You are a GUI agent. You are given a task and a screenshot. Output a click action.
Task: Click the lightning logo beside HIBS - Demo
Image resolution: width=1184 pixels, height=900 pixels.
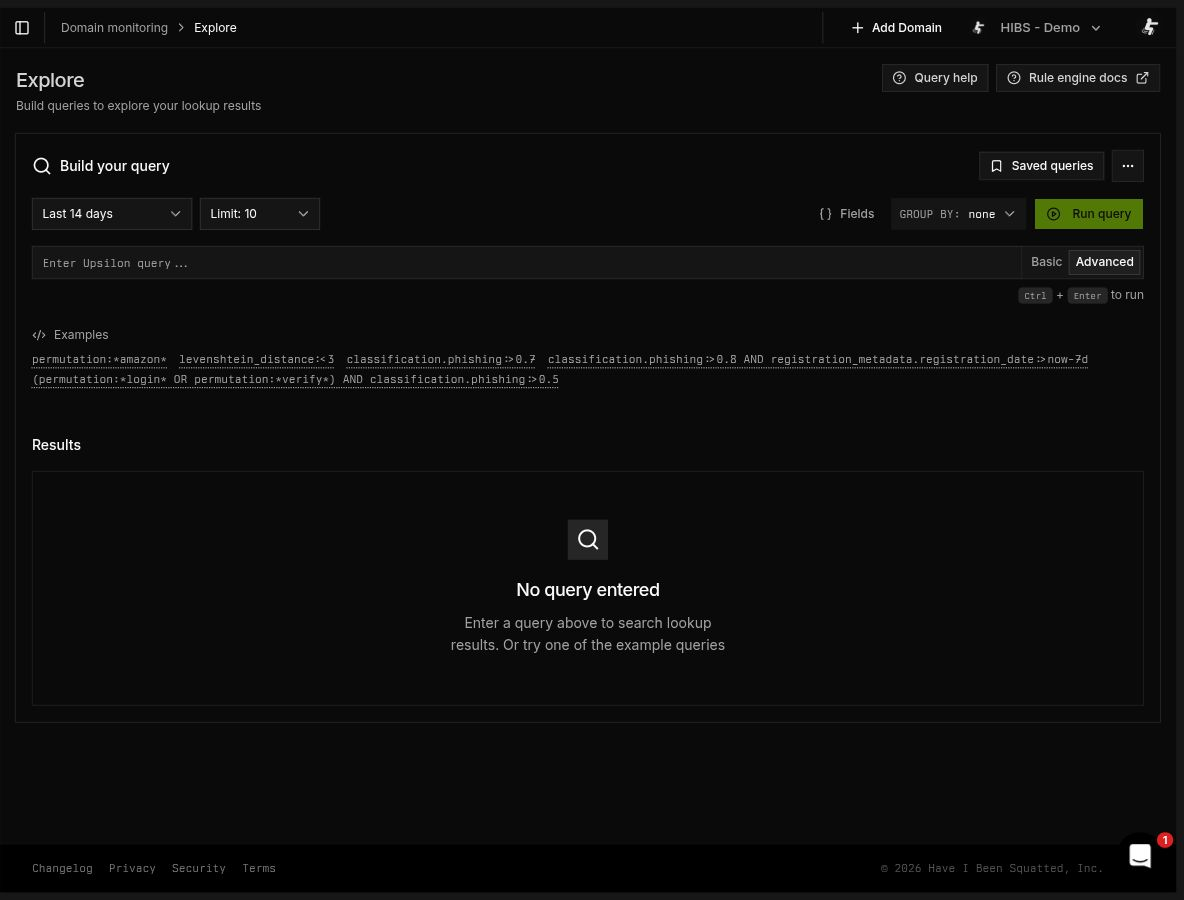click(979, 28)
